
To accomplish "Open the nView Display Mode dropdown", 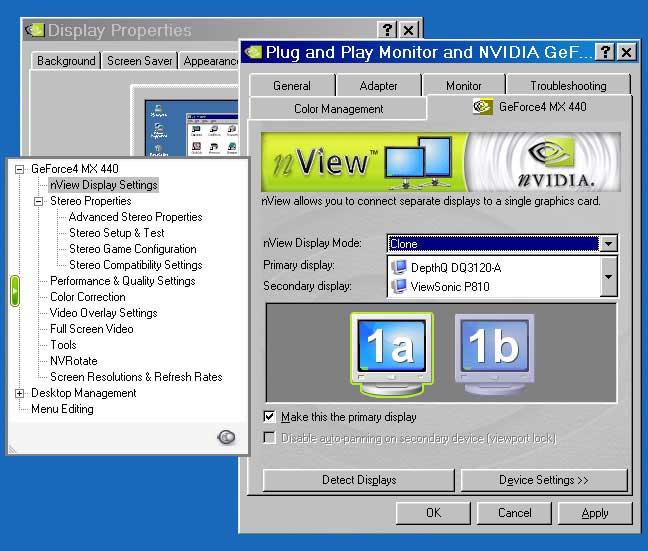I will (608, 243).
